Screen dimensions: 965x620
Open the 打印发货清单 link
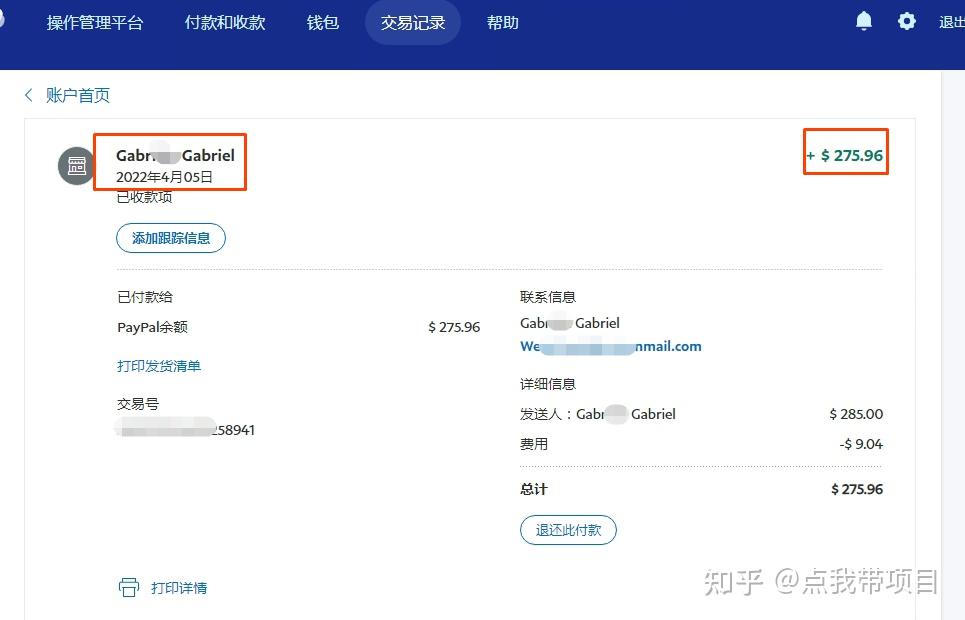[160, 366]
